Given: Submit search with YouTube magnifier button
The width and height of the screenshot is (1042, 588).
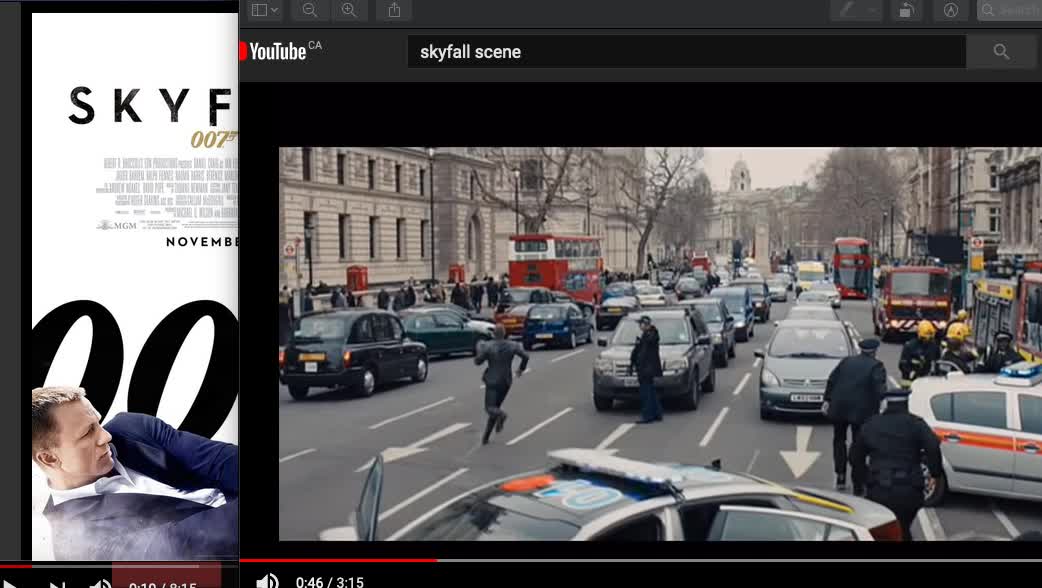Looking at the screenshot, I should click(x=1001, y=52).
